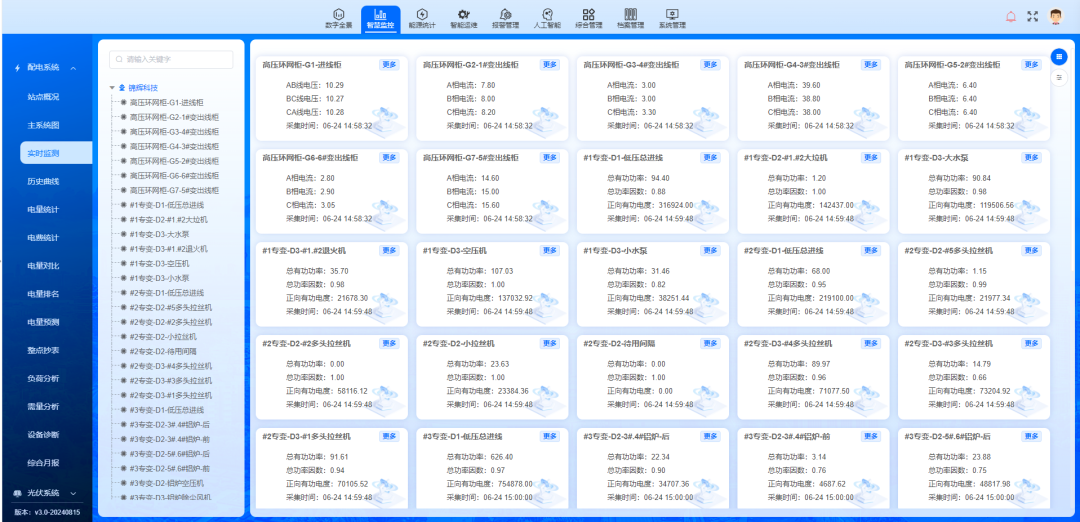Viewport: 1080px width, 522px height.
Task: Open 电量预测 in the sidebar
Action: point(43,322)
